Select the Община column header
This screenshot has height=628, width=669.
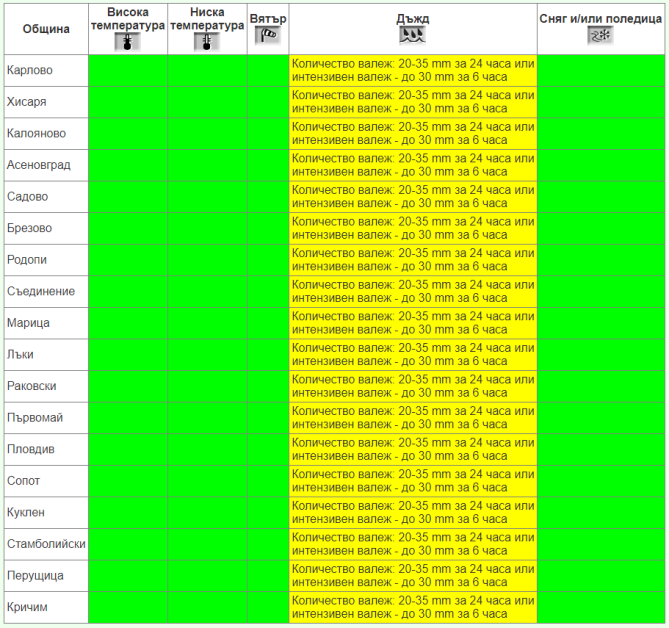pos(46,28)
